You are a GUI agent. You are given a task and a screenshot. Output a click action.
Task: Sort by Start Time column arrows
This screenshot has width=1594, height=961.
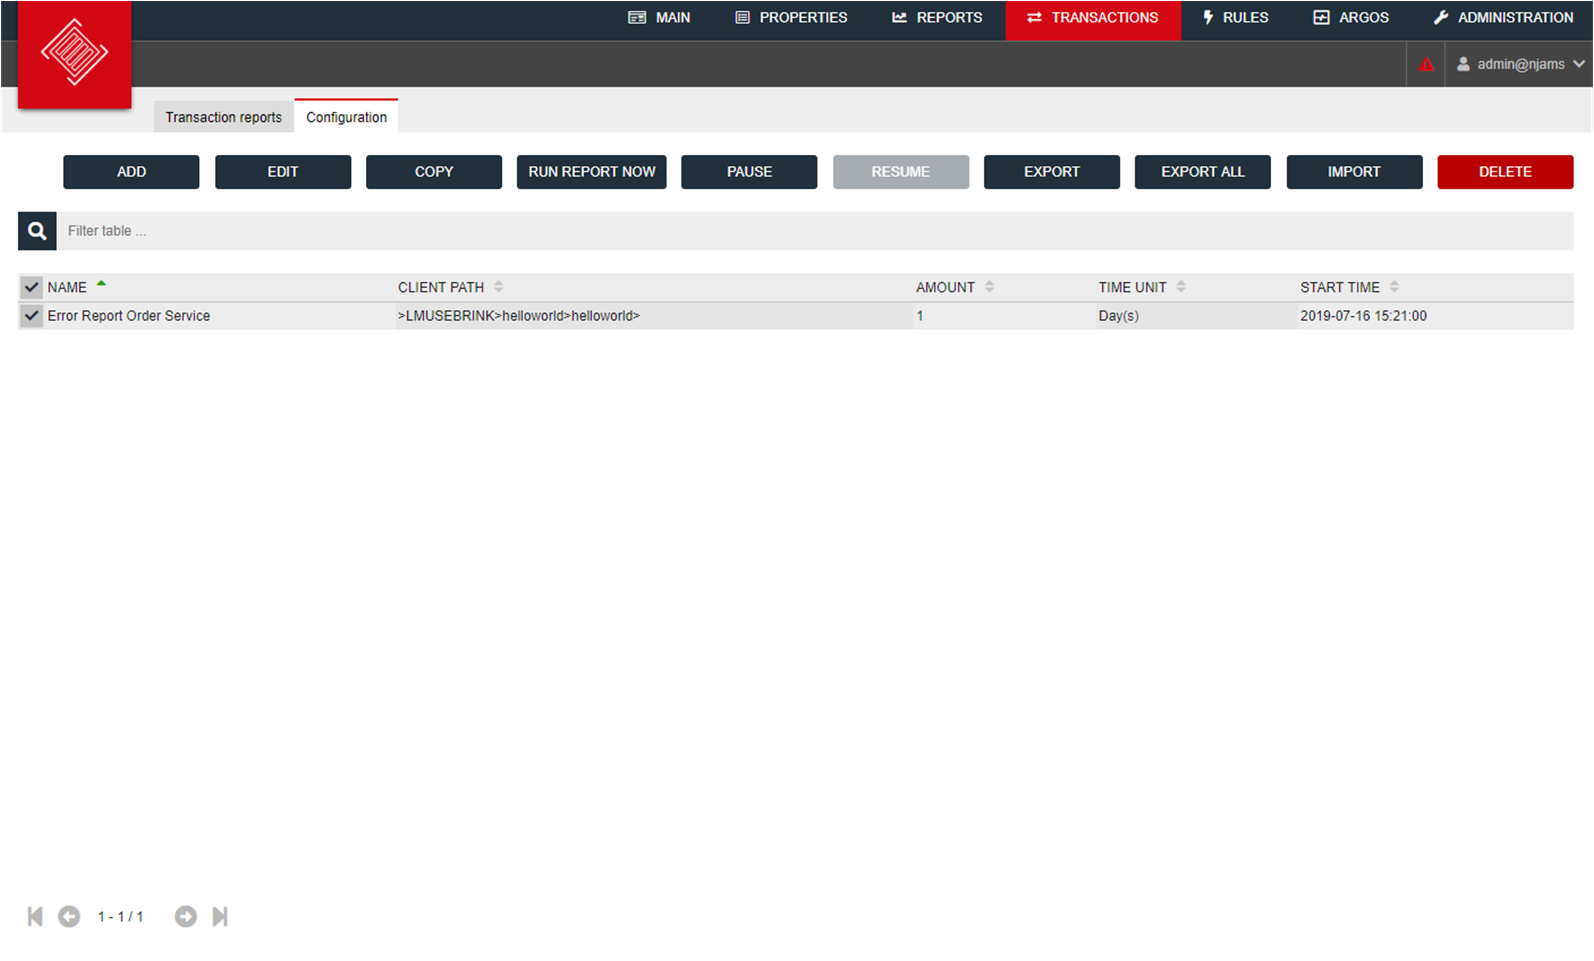pyautogui.click(x=1394, y=287)
